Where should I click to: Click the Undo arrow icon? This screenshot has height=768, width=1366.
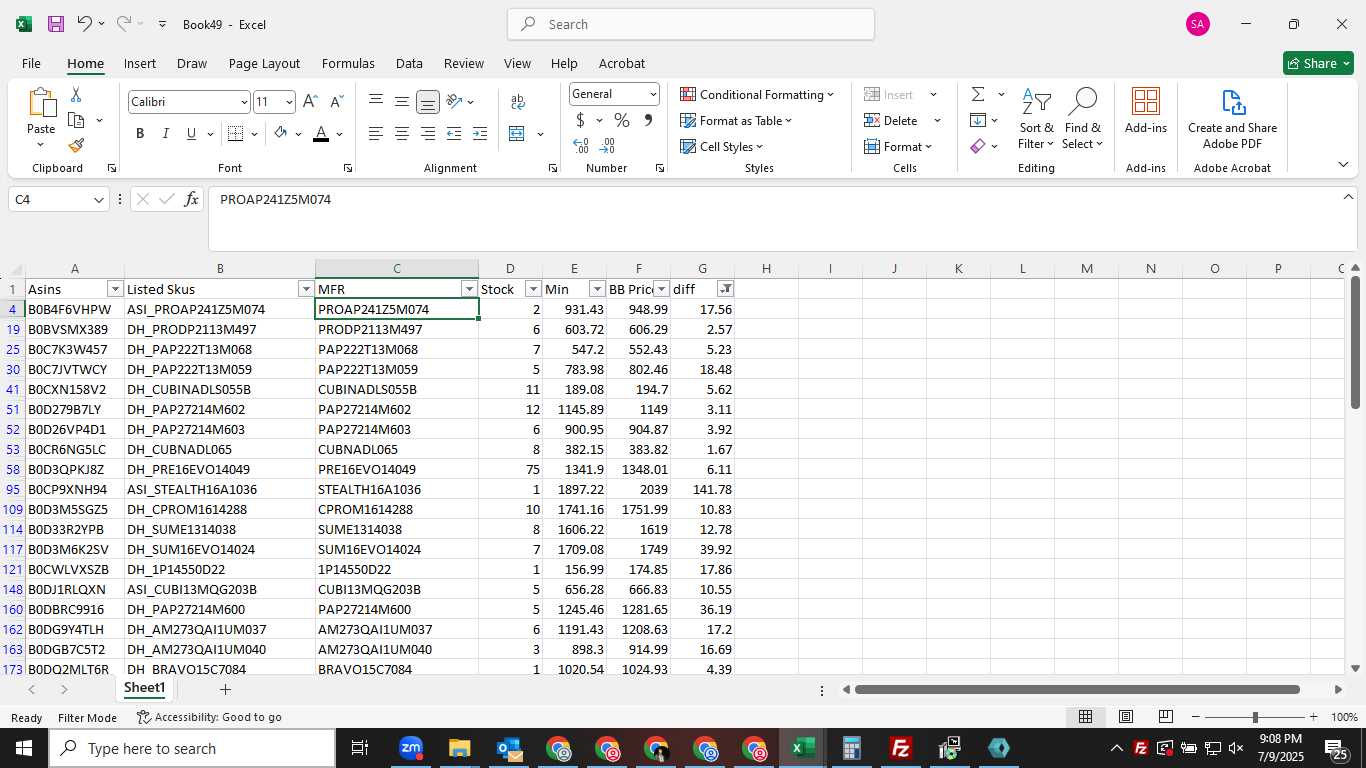pos(85,24)
